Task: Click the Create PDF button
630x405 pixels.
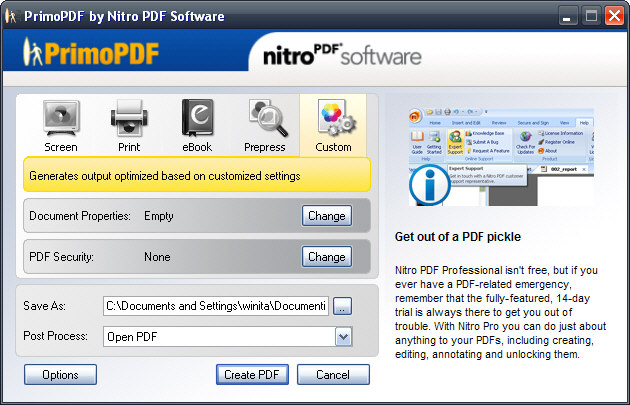Action: (252, 374)
